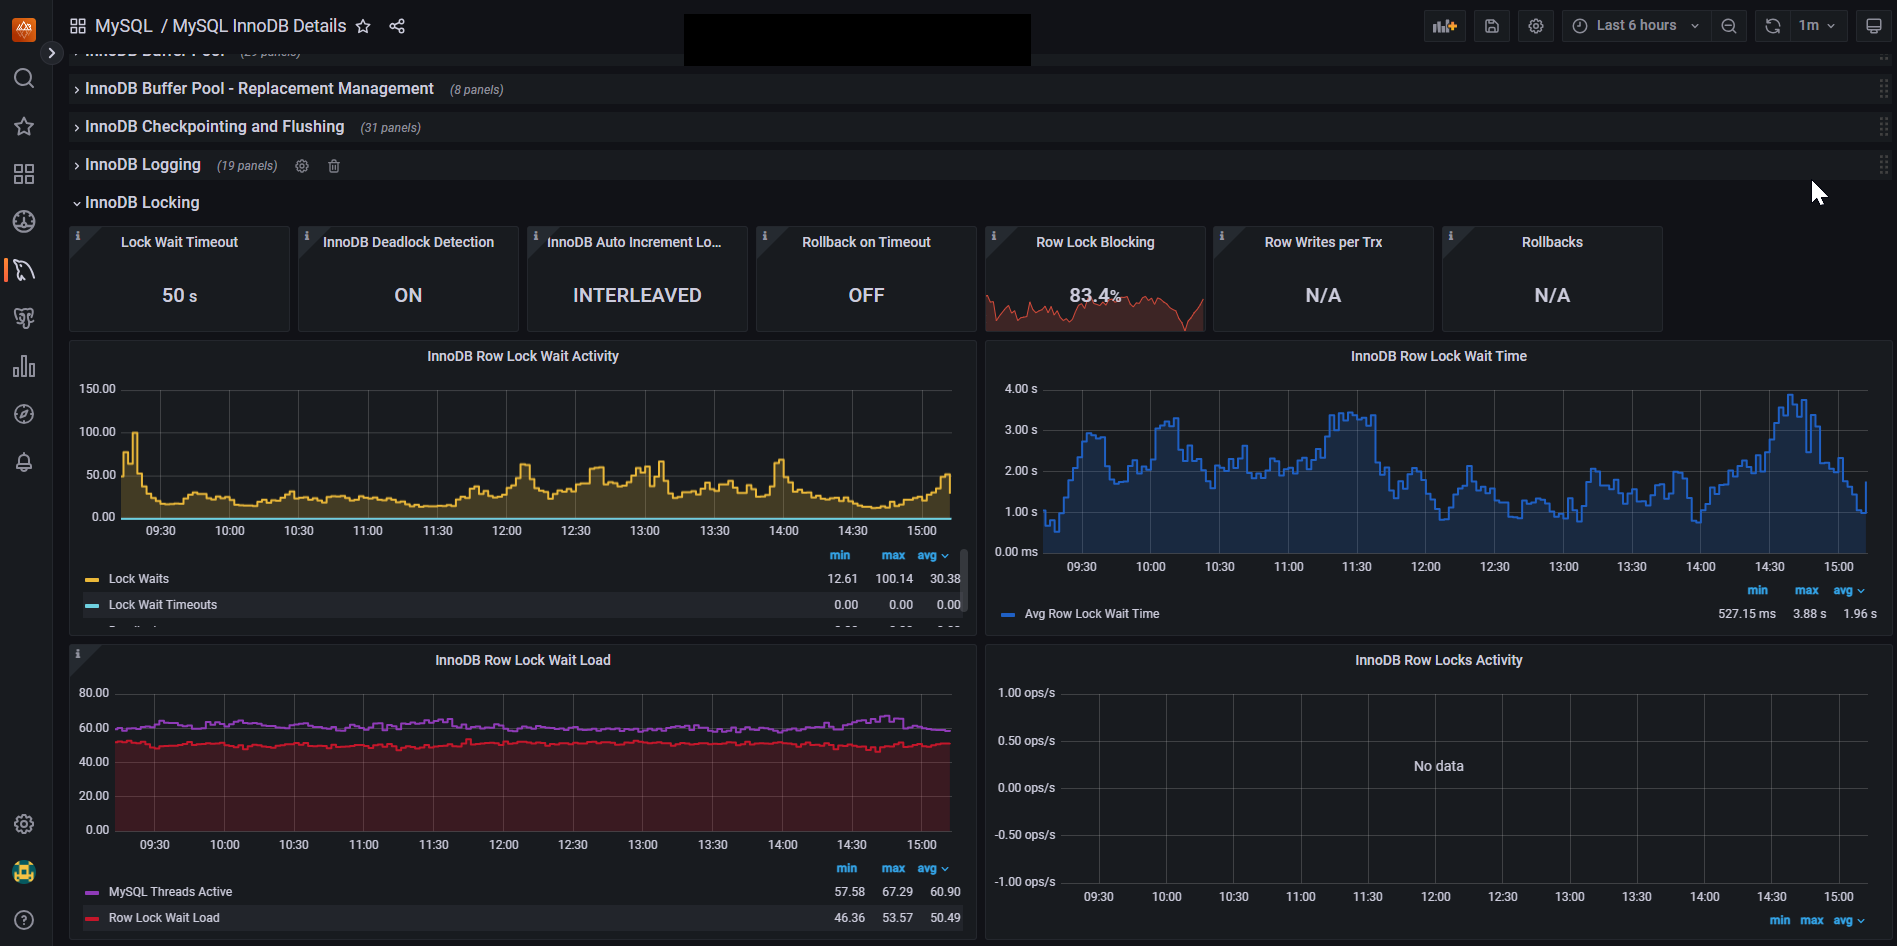Open Configuration gear in the sidebar
The width and height of the screenshot is (1897, 946).
(x=24, y=824)
